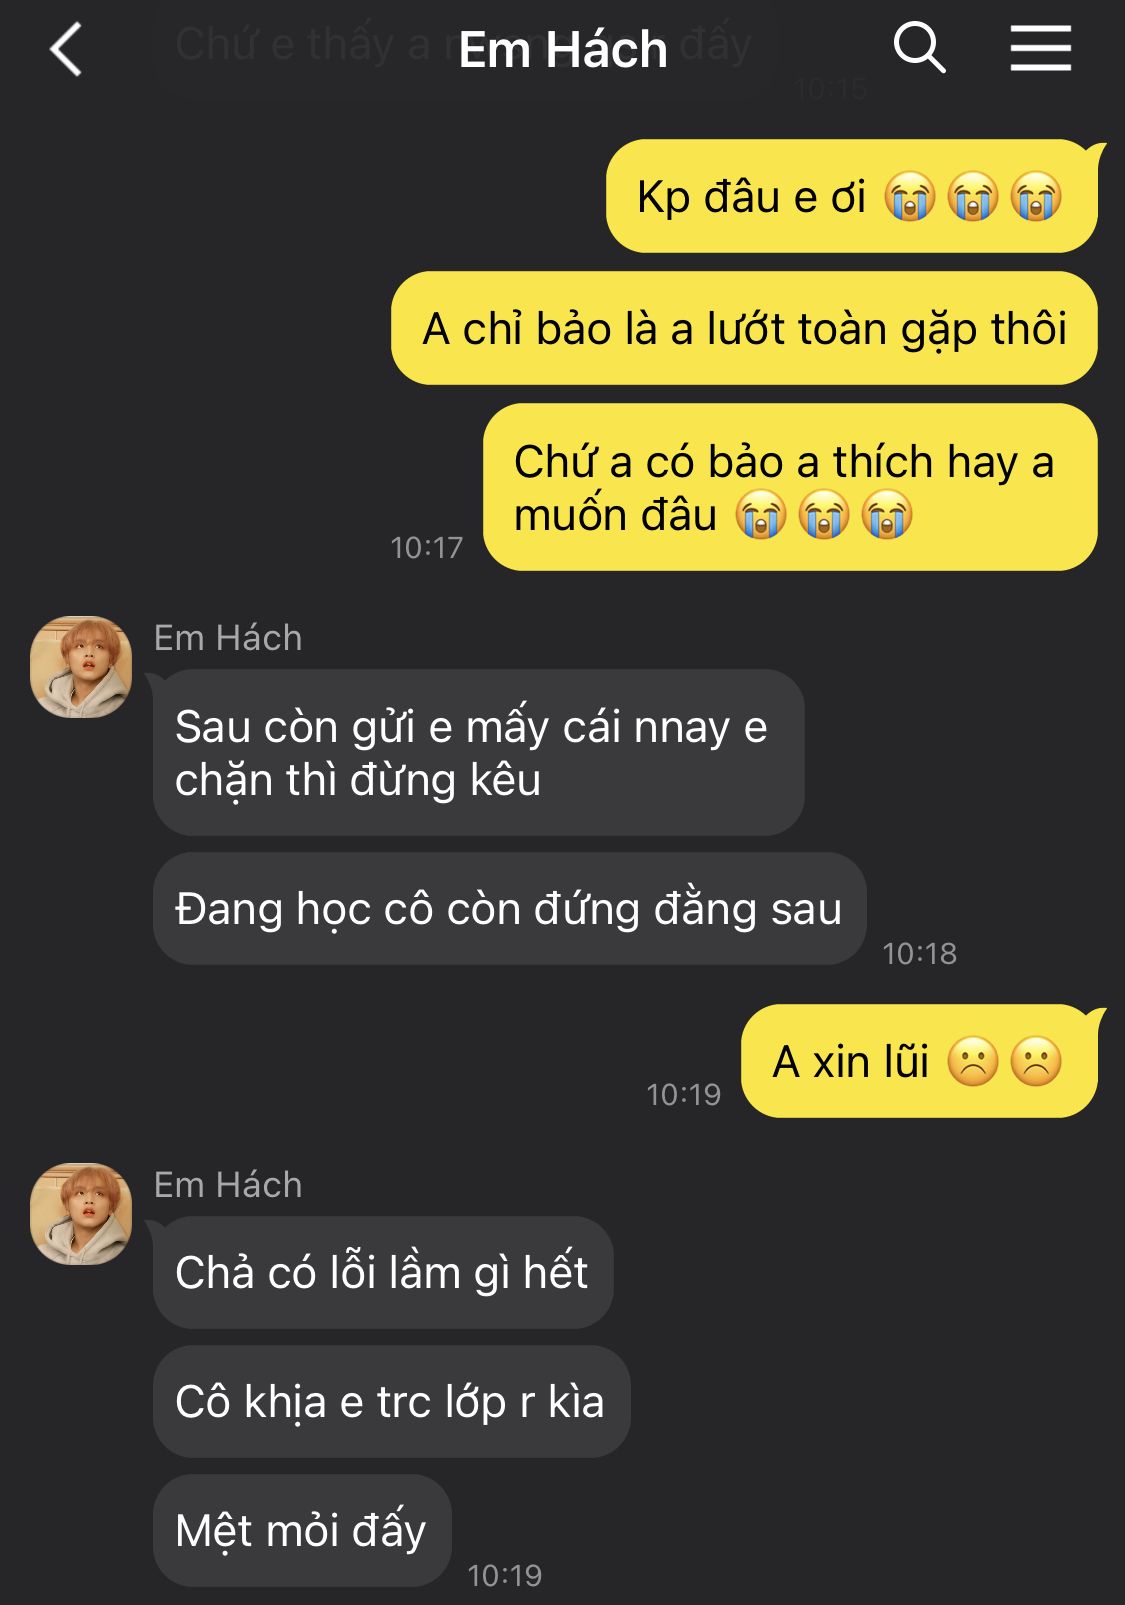1125x1605 pixels.
Task: Tap the "A xin lũi" message bubble
Action: (x=919, y=1061)
